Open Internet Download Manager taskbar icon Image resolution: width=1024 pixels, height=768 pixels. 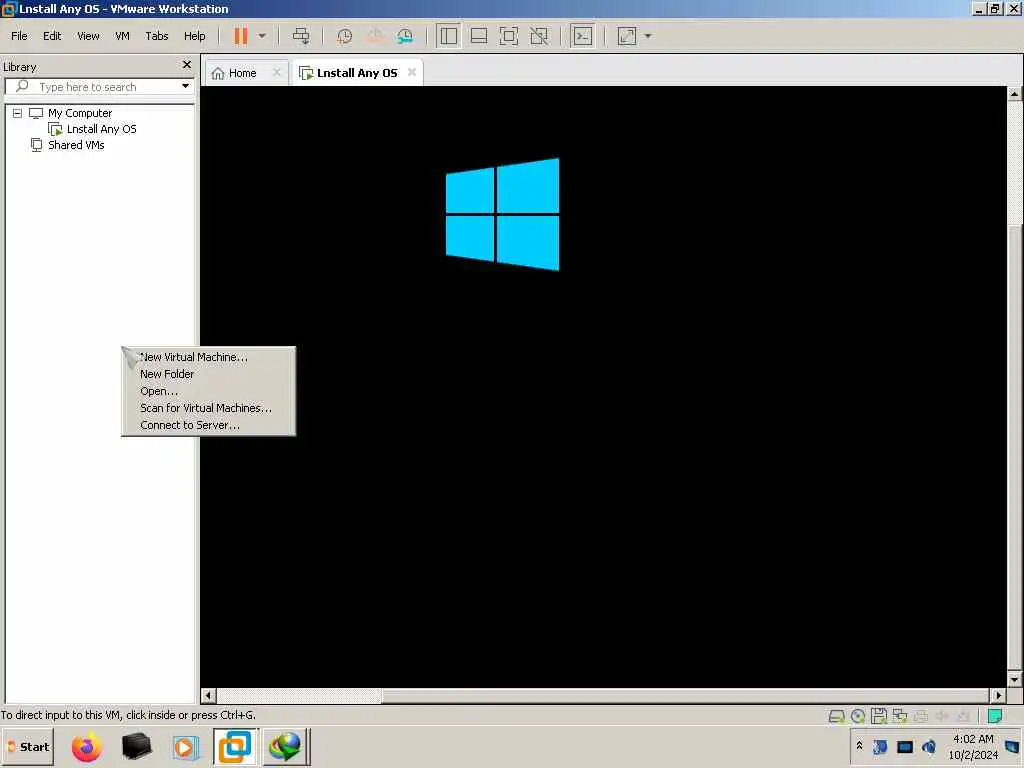pos(285,747)
